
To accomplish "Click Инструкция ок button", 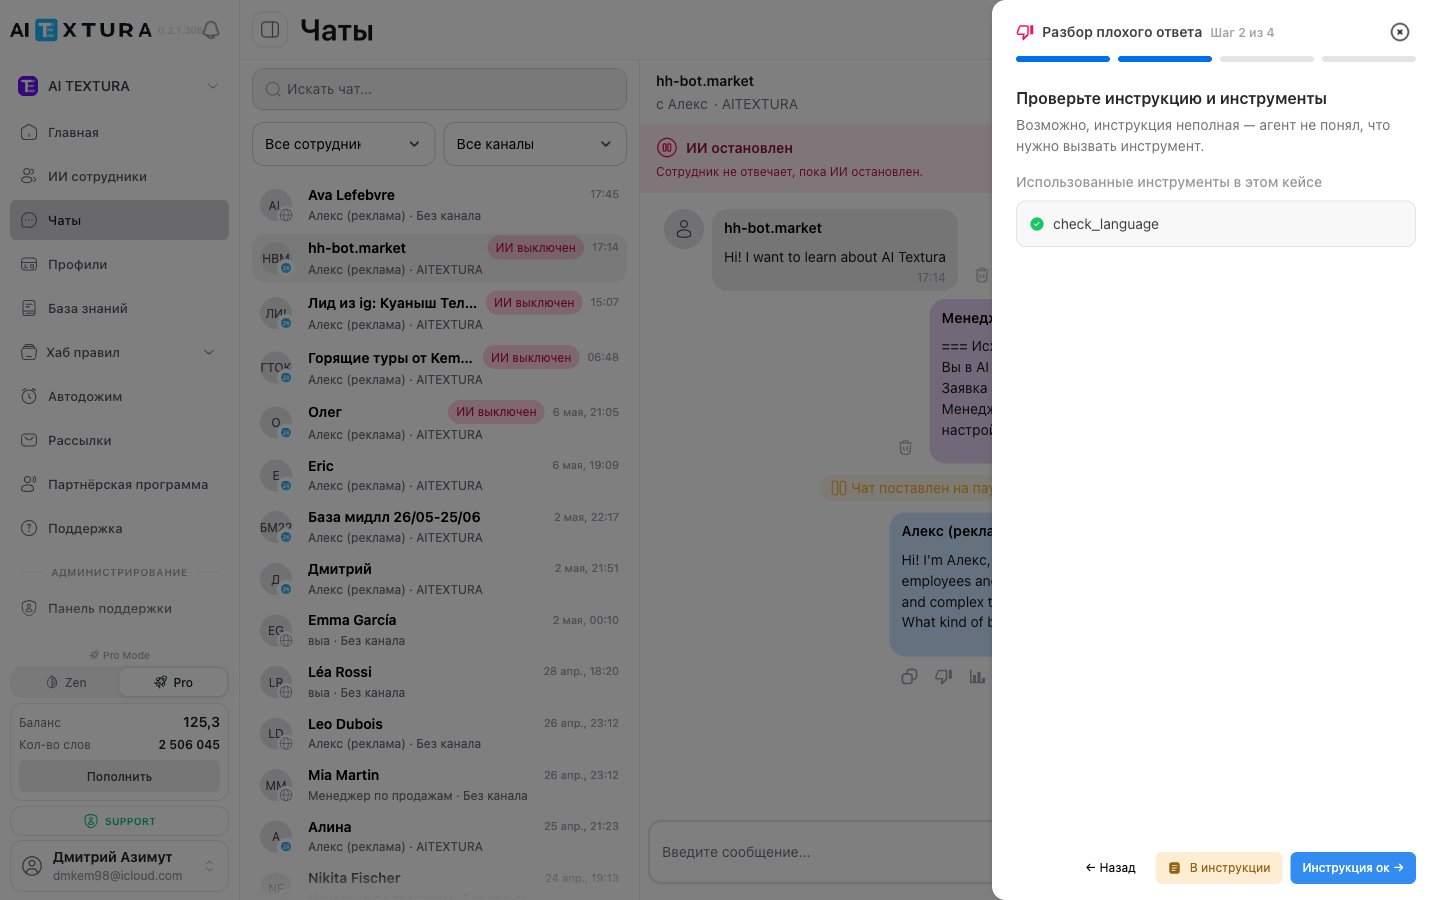I will pos(1353,868).
